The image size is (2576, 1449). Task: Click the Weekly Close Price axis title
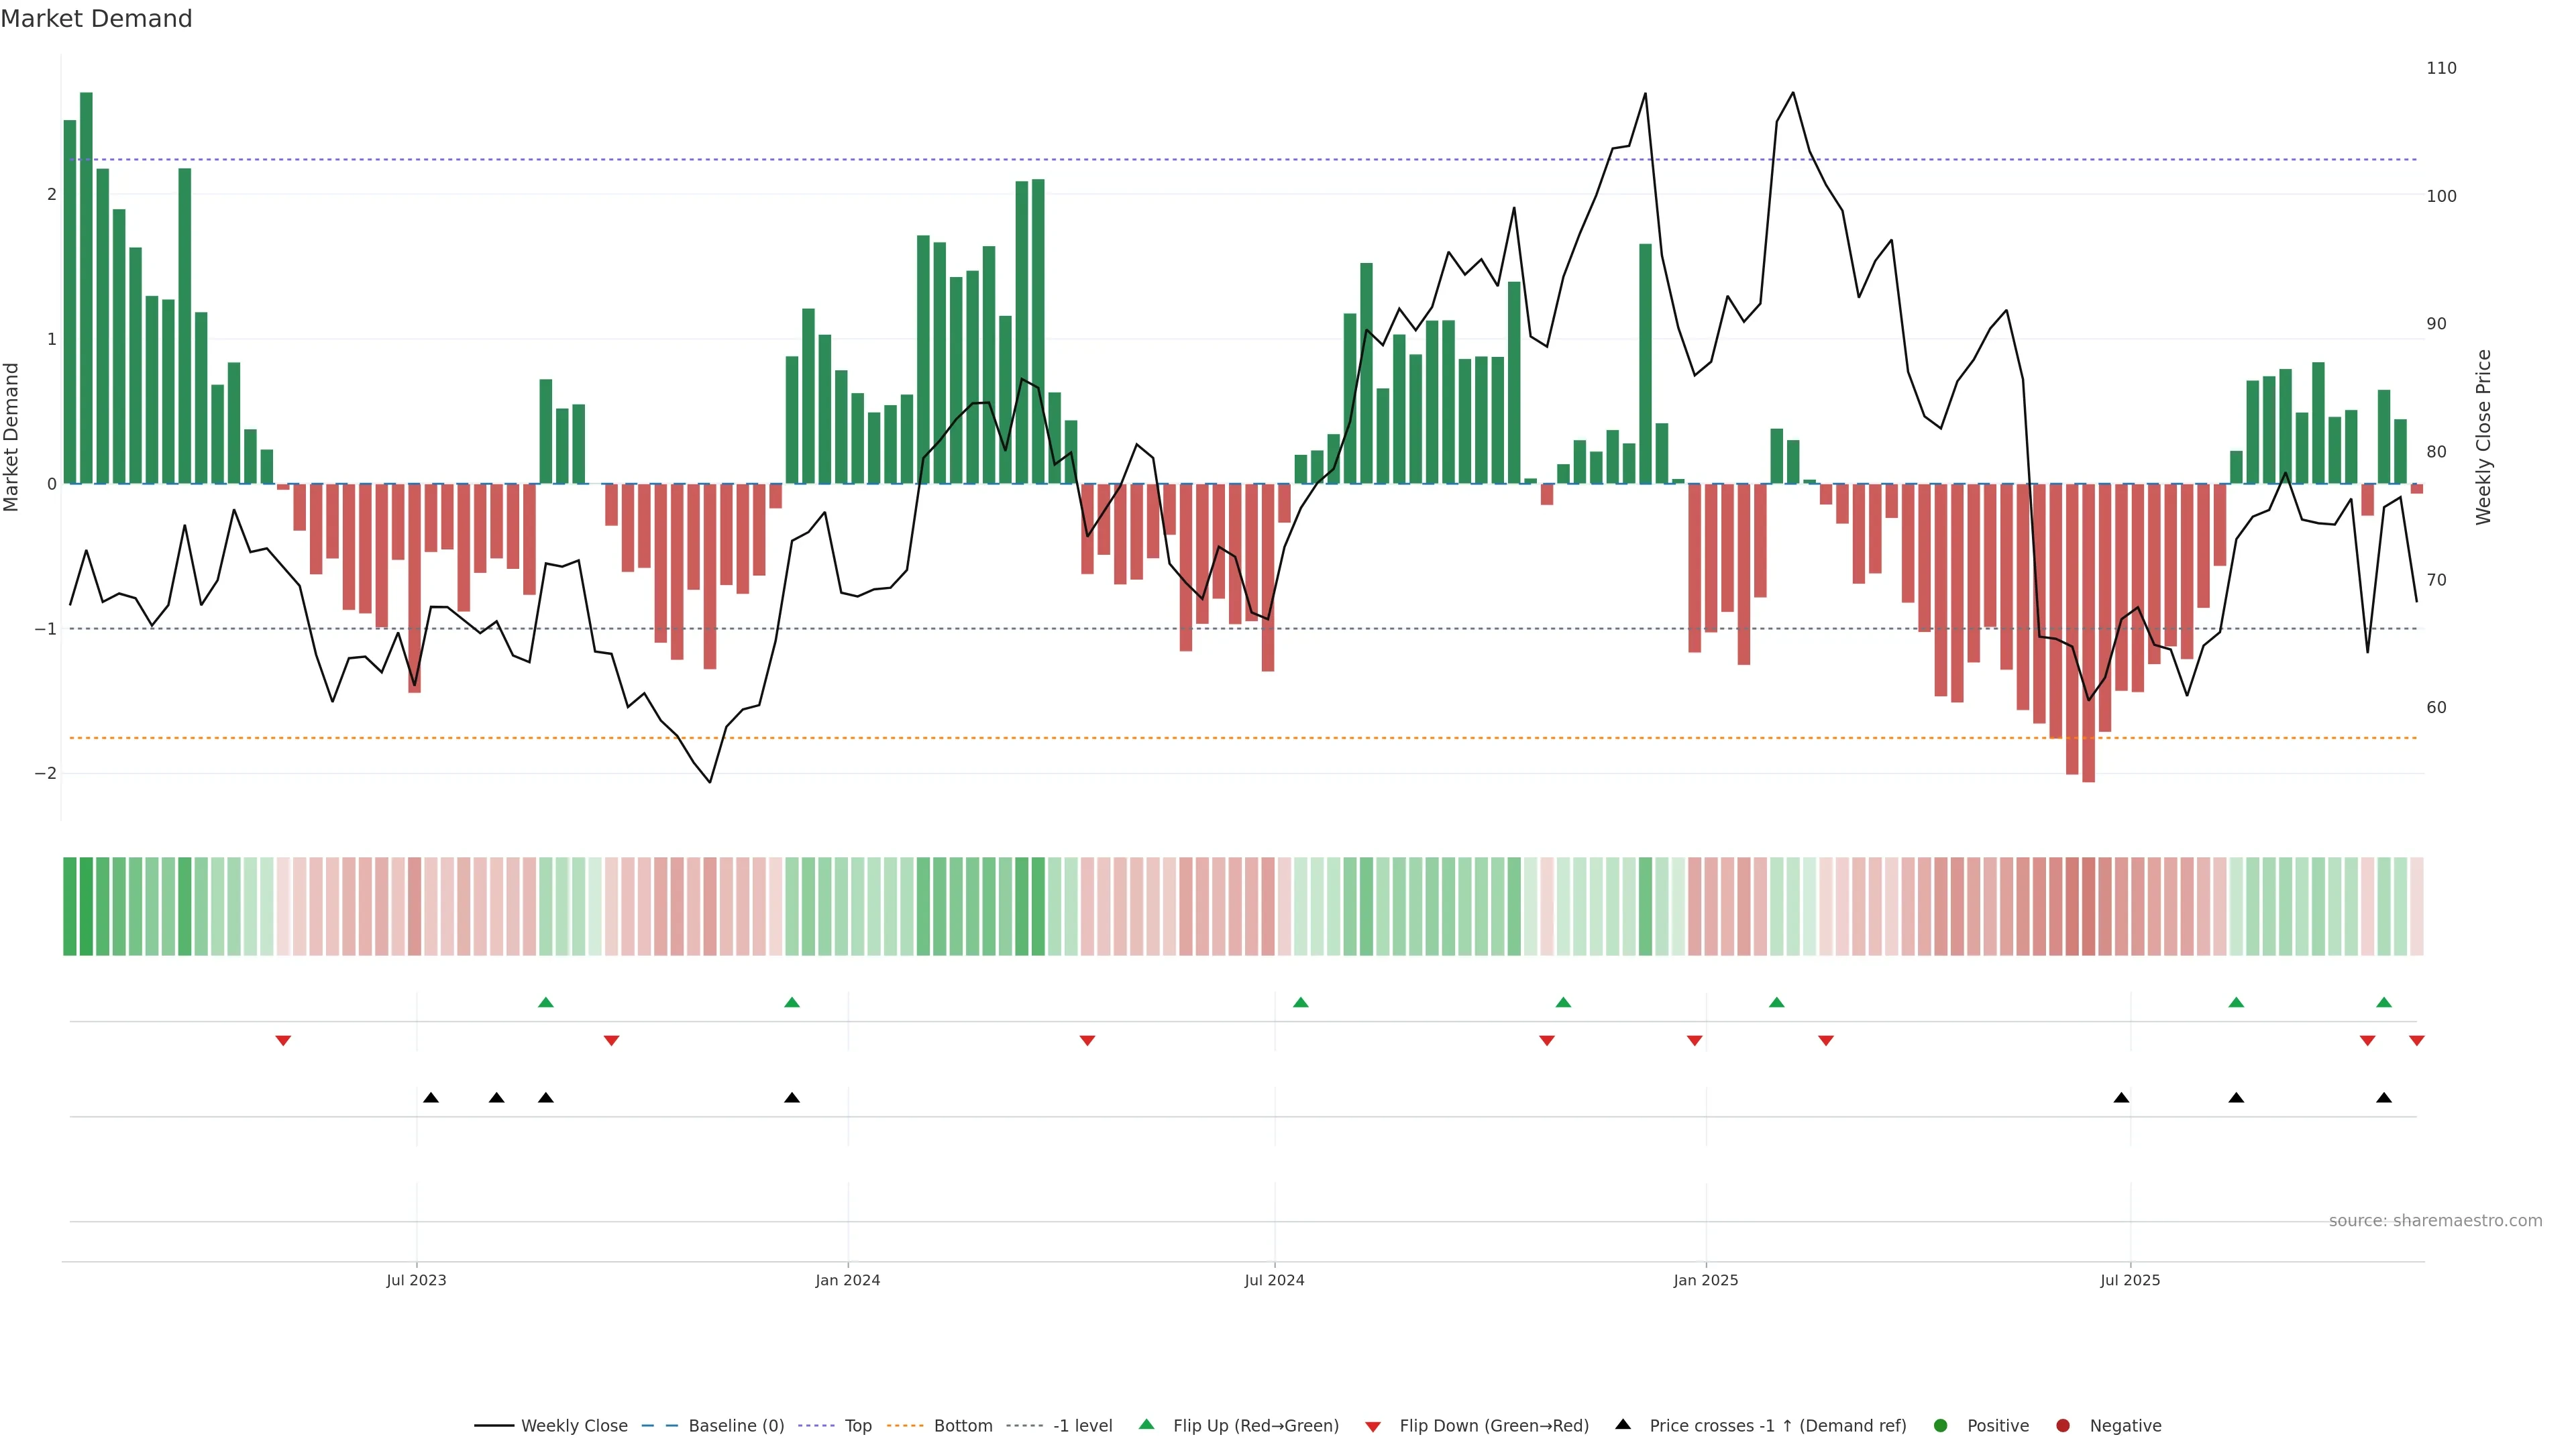(2483, 437)
